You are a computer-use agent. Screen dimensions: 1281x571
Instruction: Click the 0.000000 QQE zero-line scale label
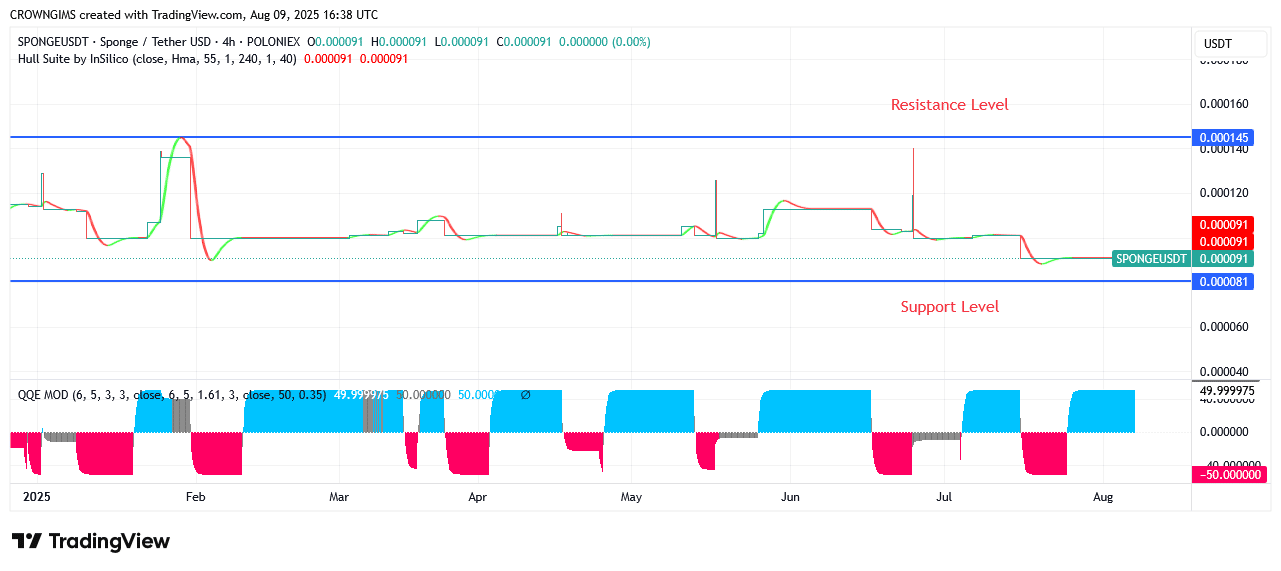pos(1224,432)
